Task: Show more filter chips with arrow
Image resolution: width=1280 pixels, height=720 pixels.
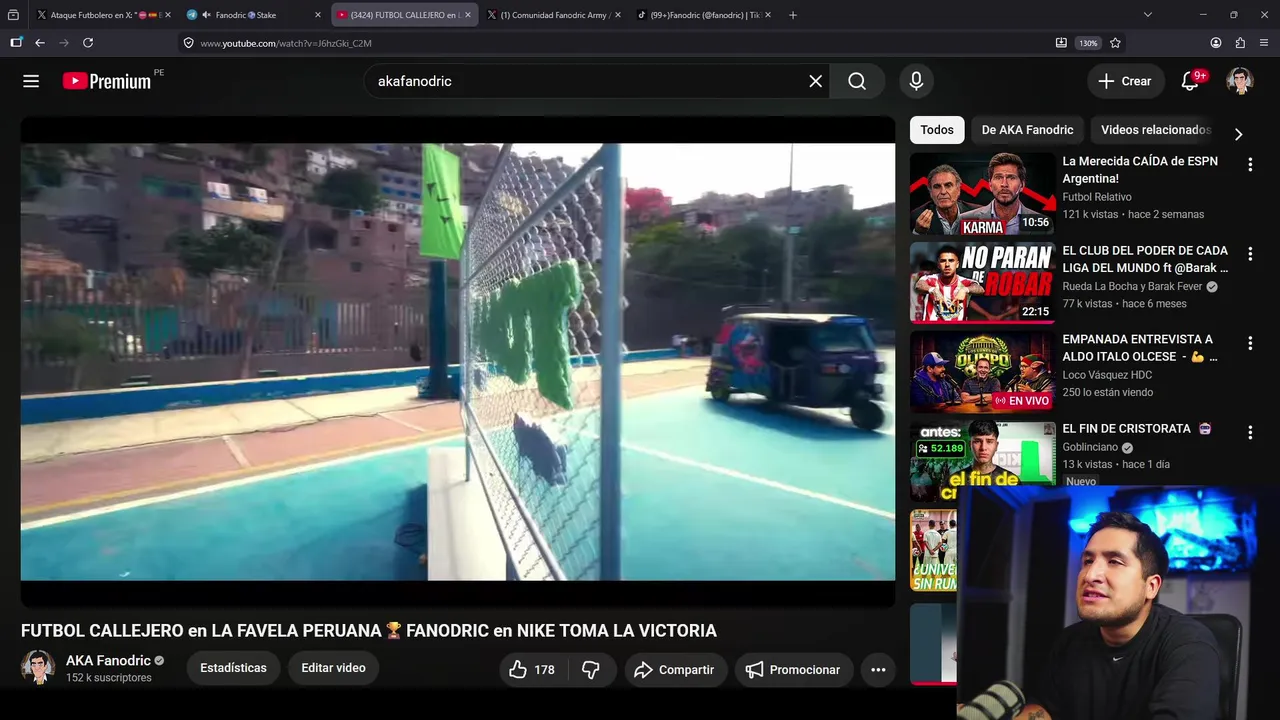Action: click(x=1238, y=134)
